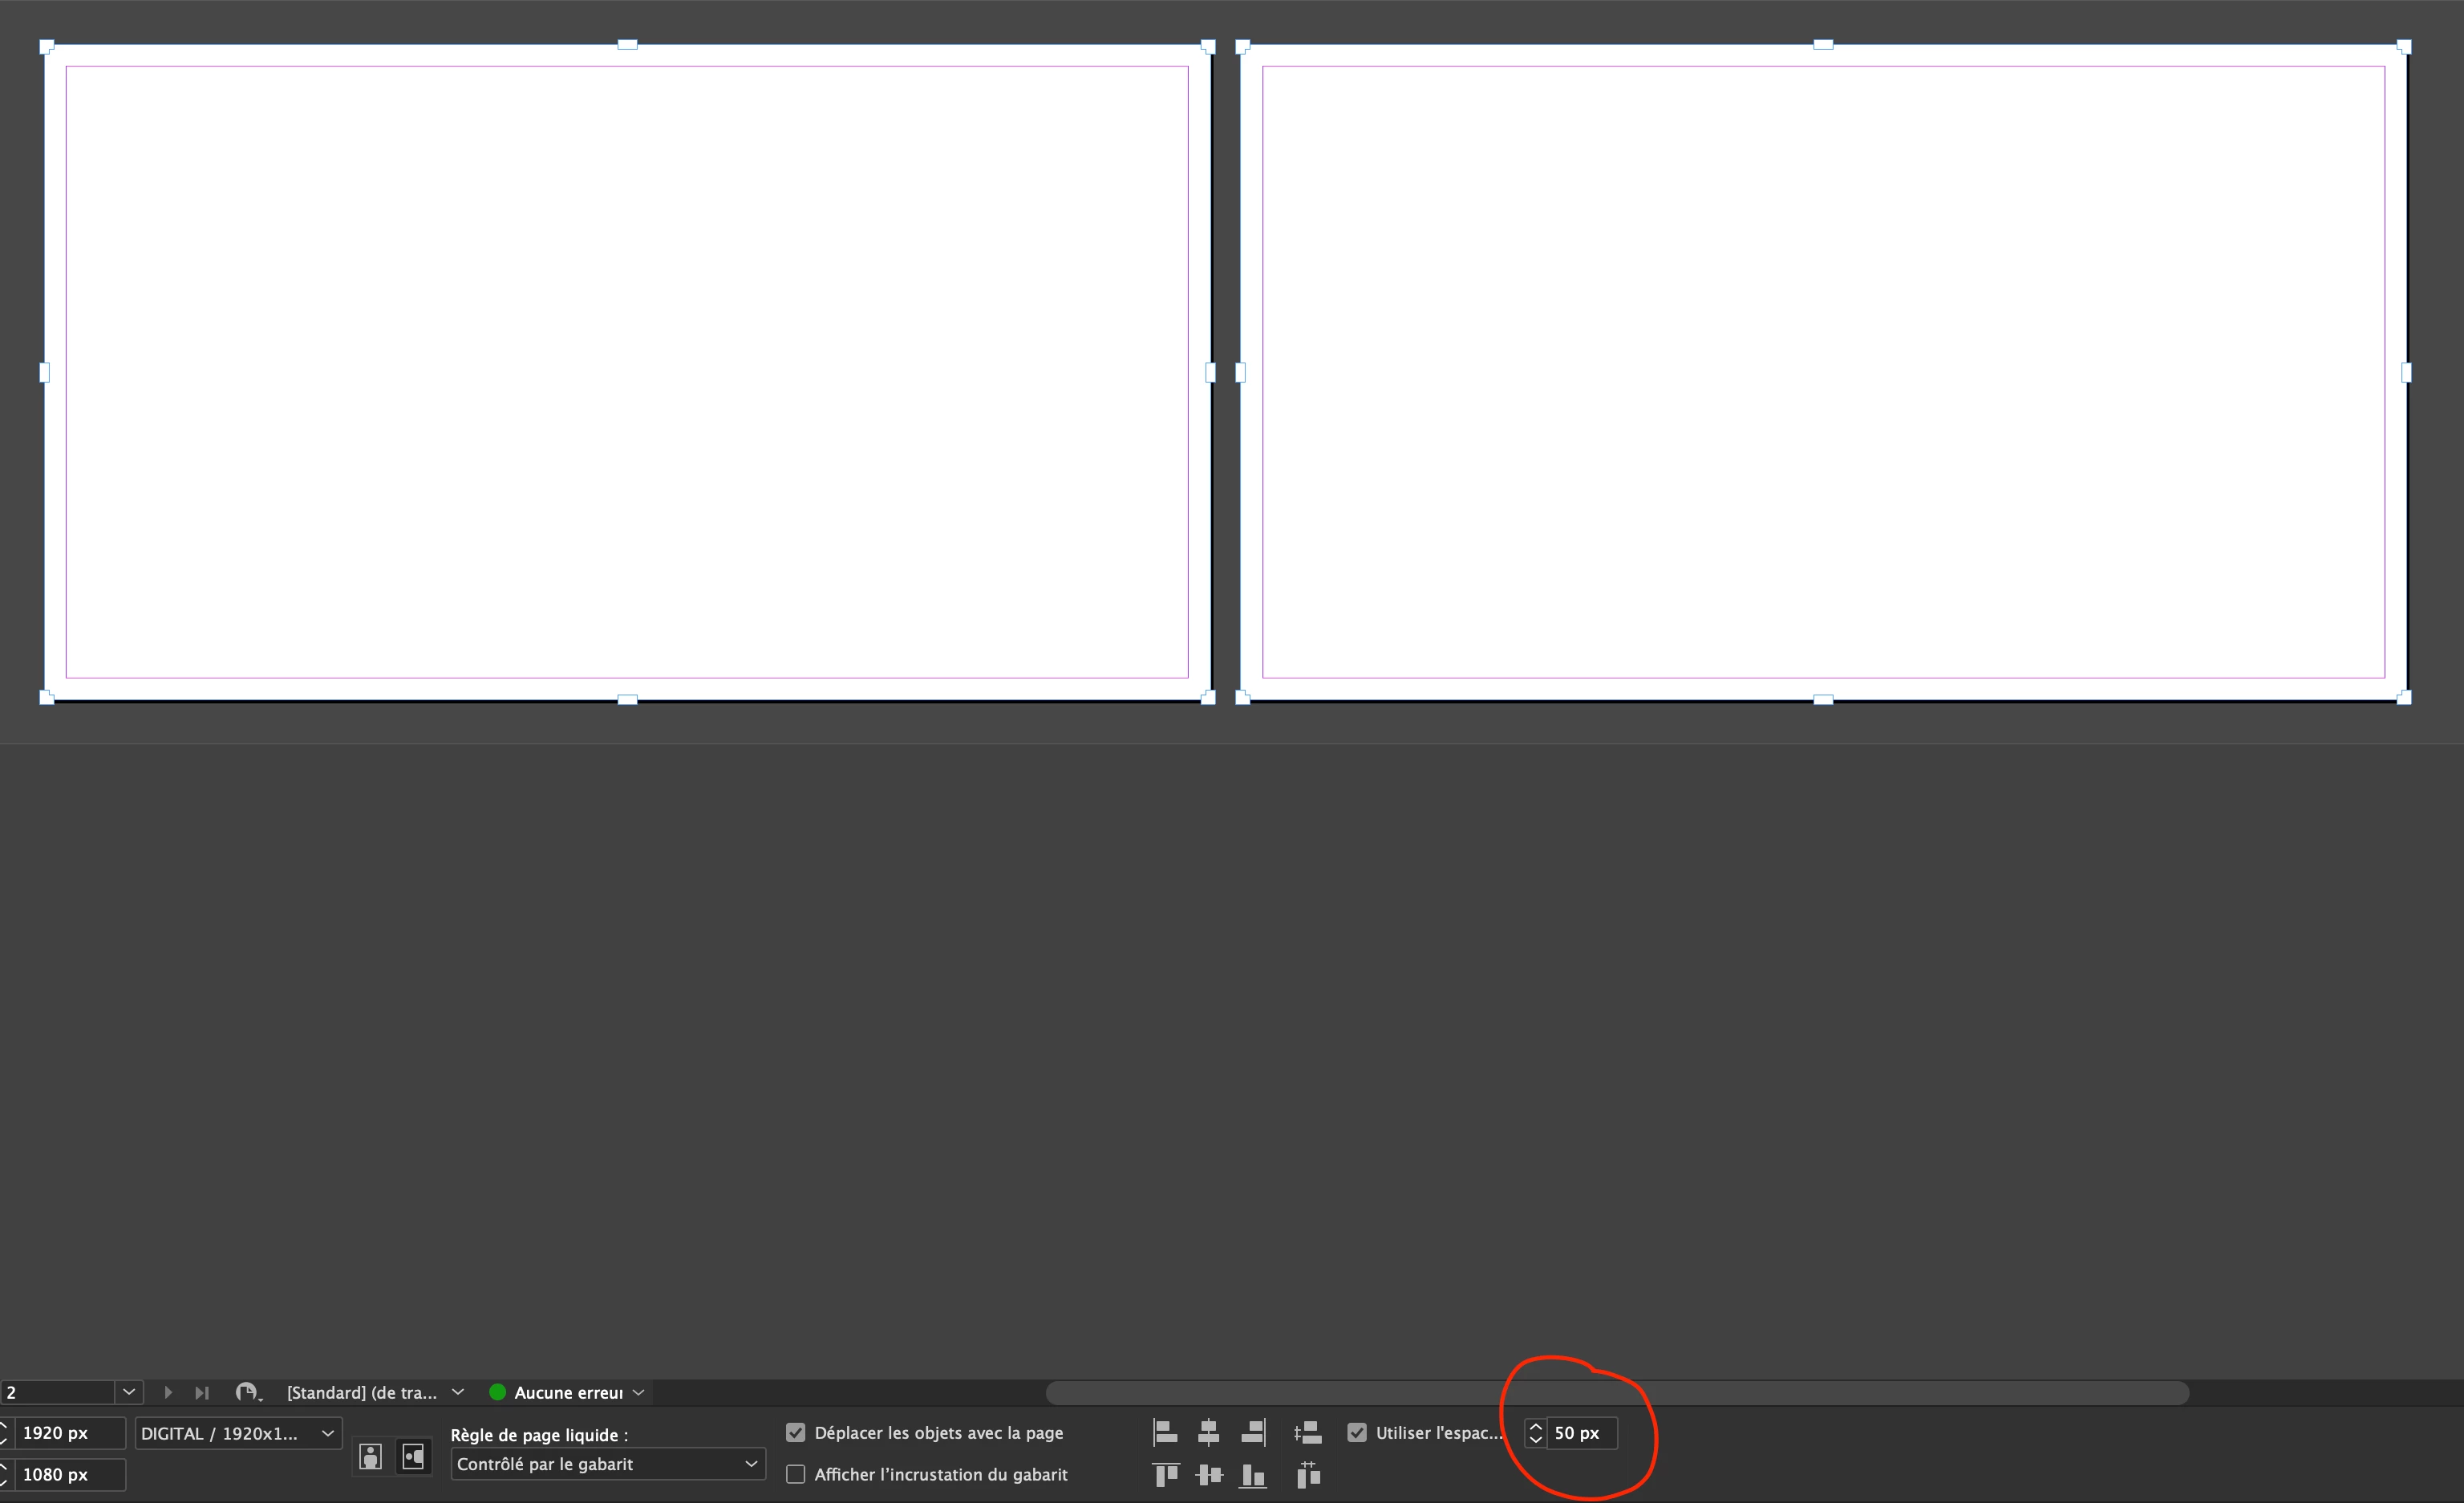Screen dimensions: 2464x1503
Task: Click the align left edges icon
Action: [x=1165, y=1432]
